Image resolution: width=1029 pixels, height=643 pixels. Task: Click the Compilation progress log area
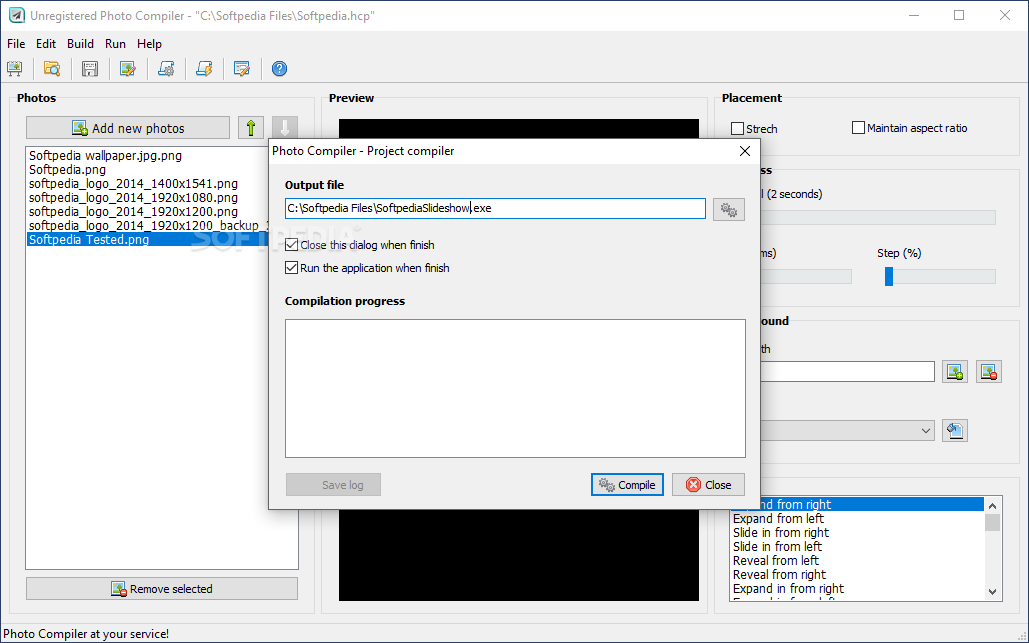click(515, 388)
